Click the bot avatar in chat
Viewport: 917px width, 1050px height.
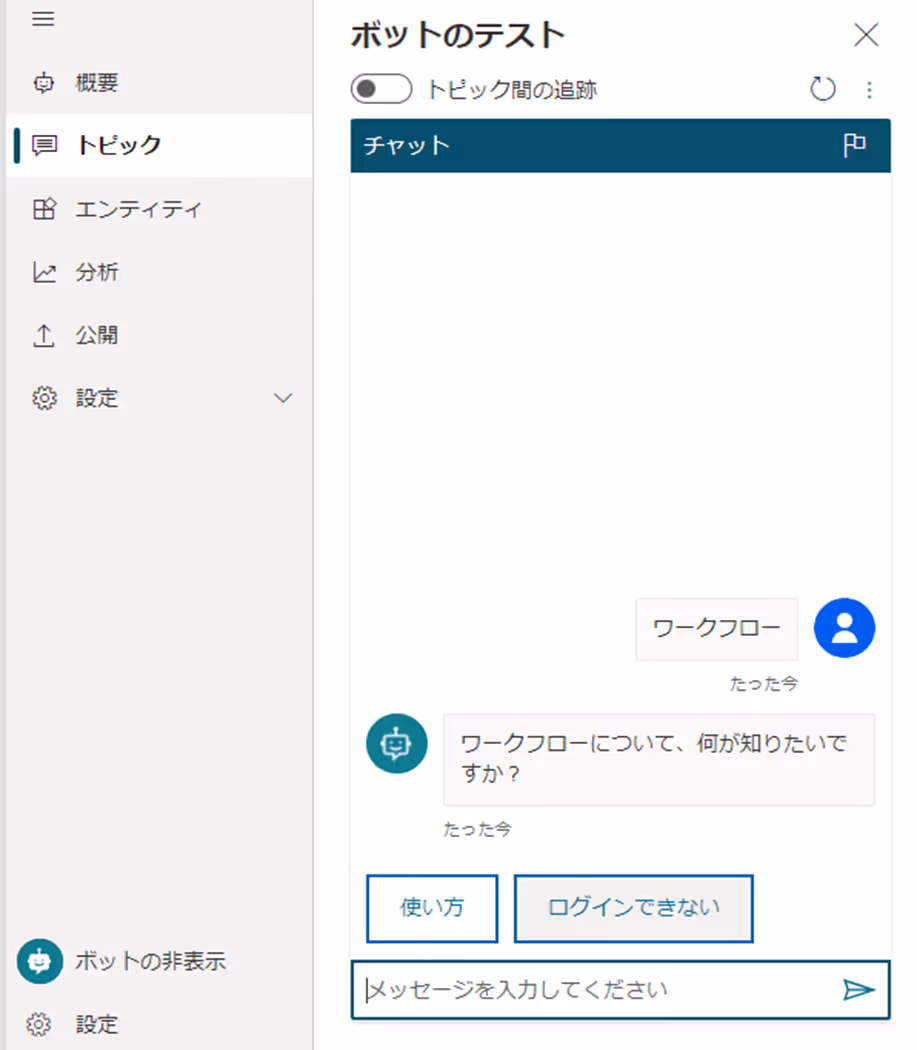click(x=397, y=743)
